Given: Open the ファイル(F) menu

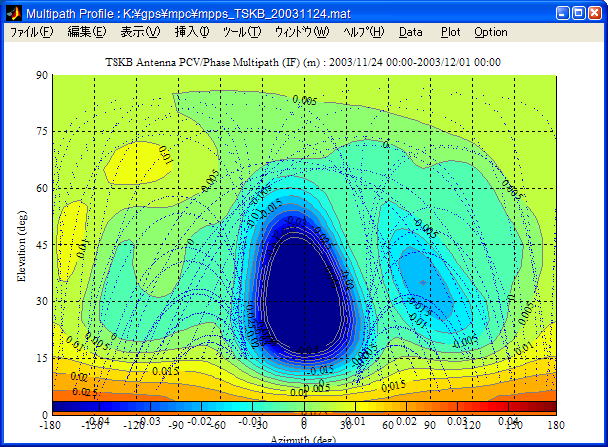Looking at the screenshot, I should click(x=32, y=32).
